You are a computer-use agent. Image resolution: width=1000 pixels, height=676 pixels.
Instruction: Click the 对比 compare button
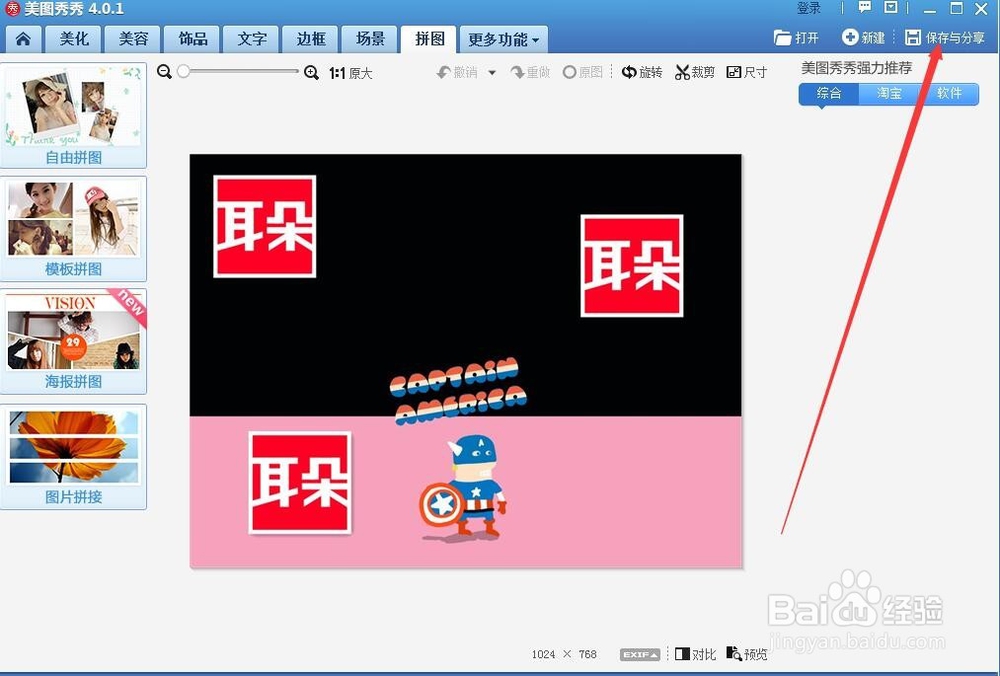click(695, 654)
